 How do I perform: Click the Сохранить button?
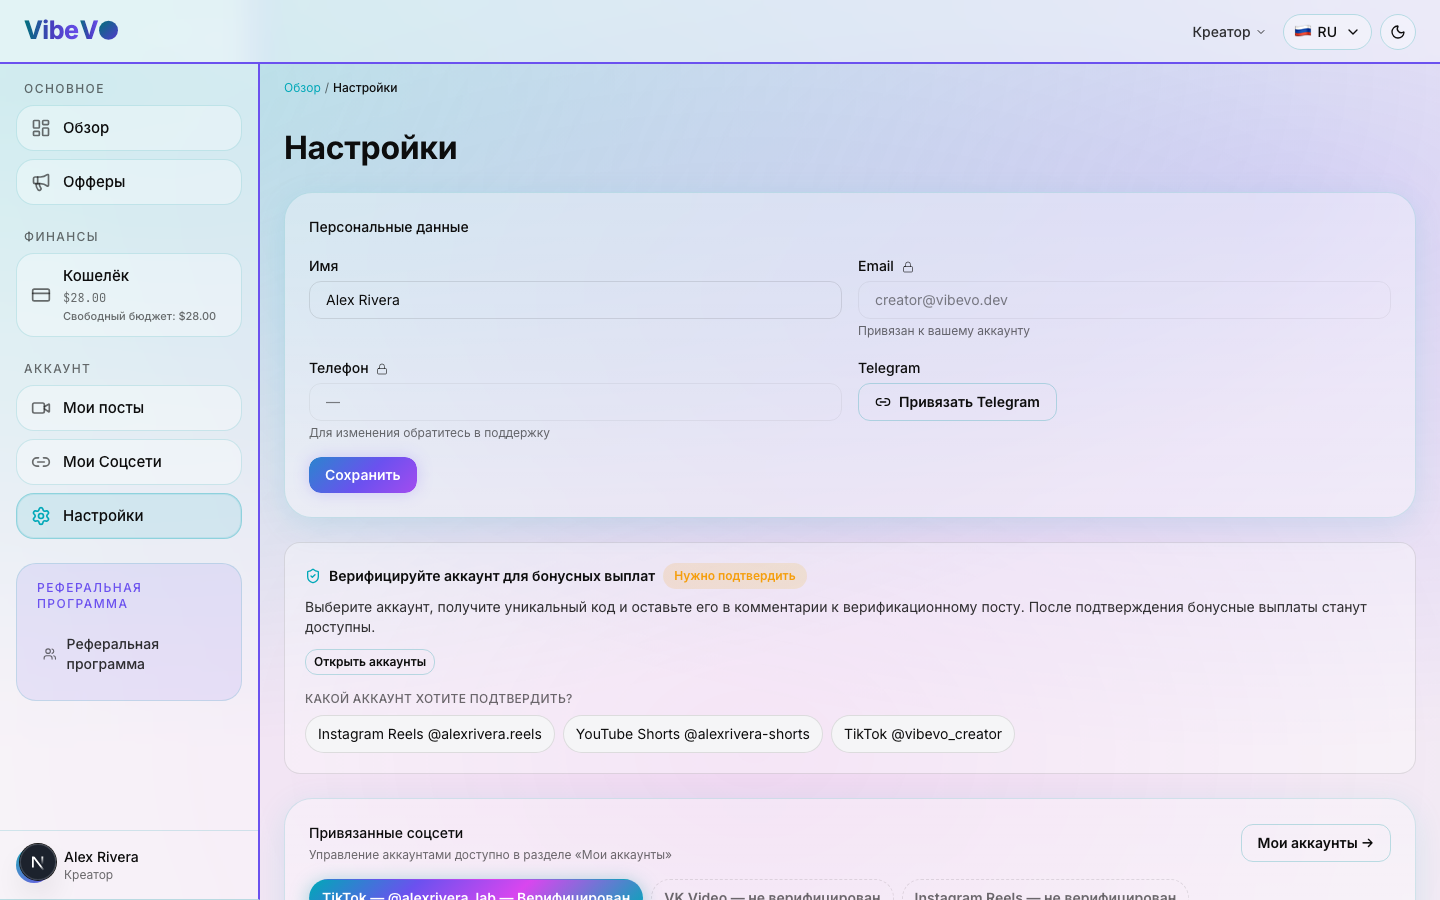click(363, 475)
